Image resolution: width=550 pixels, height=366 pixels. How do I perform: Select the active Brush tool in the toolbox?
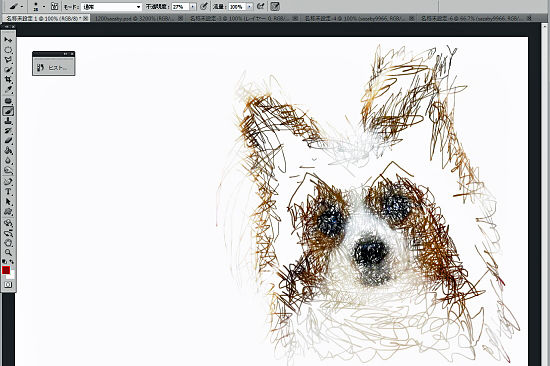pyautogui.click(x=8, y=111)
